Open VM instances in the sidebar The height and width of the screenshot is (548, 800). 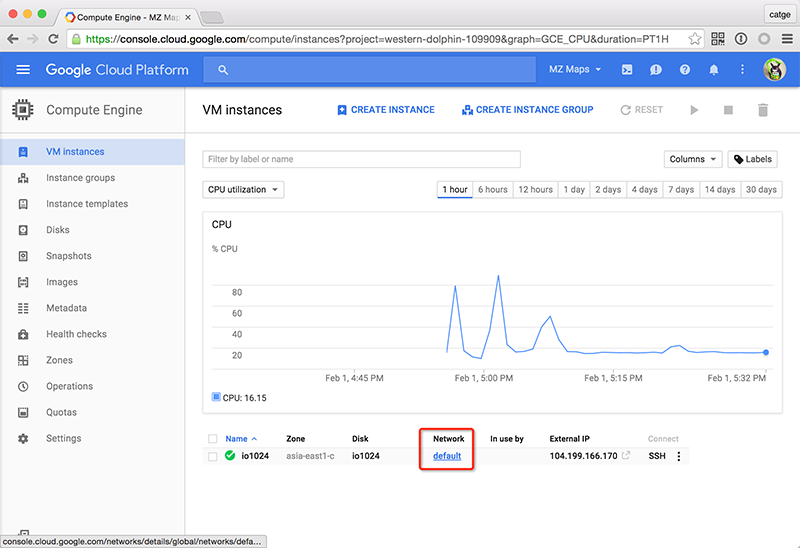point(92,152)
